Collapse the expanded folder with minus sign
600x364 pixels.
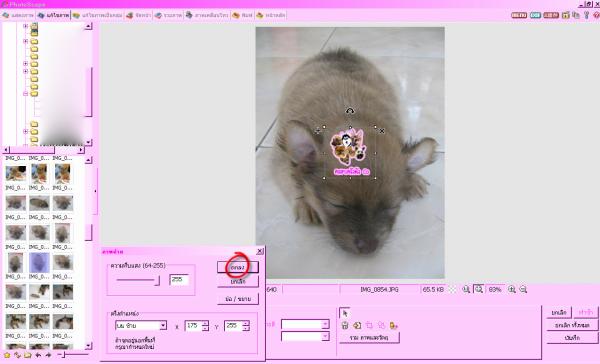click(25, 93)
